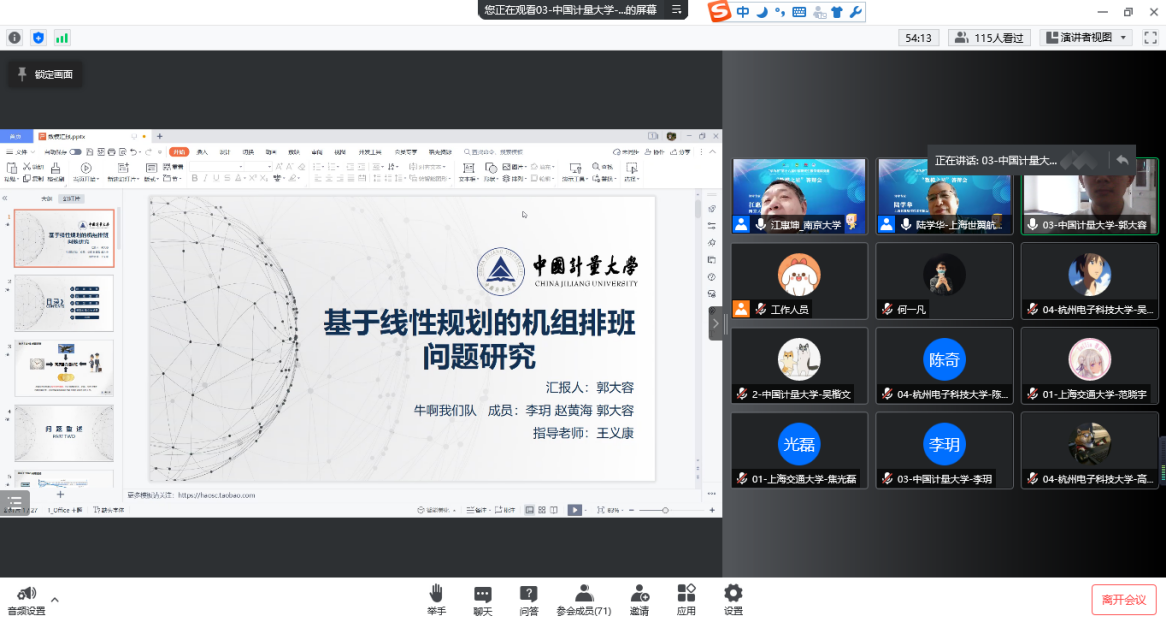The height and width of the screenshot is (622, 1166).
Task: Click the Leave Meeting (离开会议) button
Action: coord(1123,599)
